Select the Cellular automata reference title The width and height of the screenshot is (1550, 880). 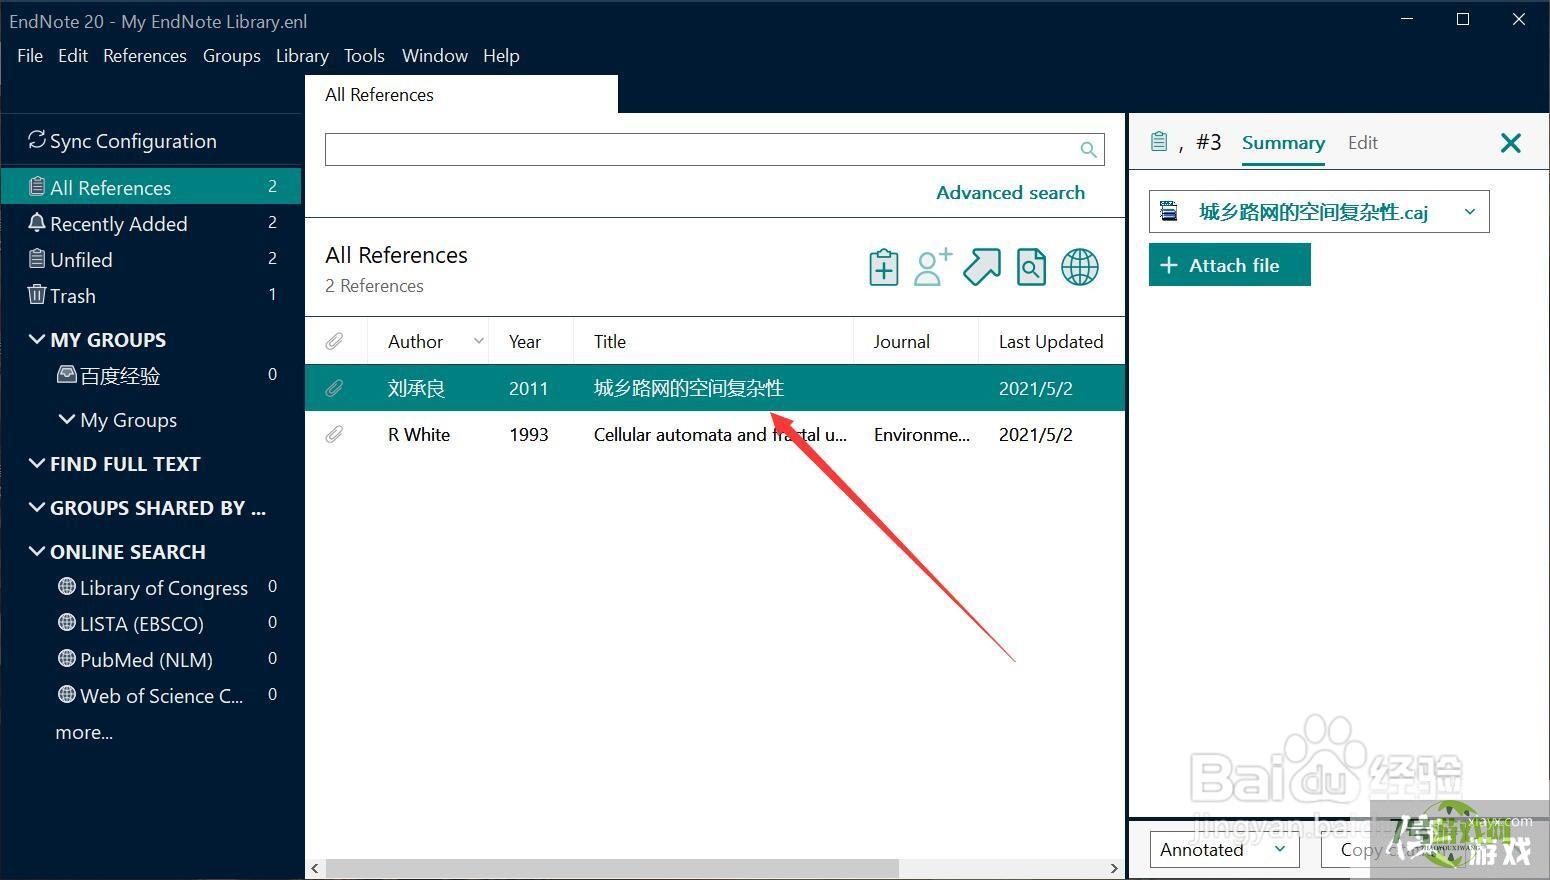click(720, 435)
